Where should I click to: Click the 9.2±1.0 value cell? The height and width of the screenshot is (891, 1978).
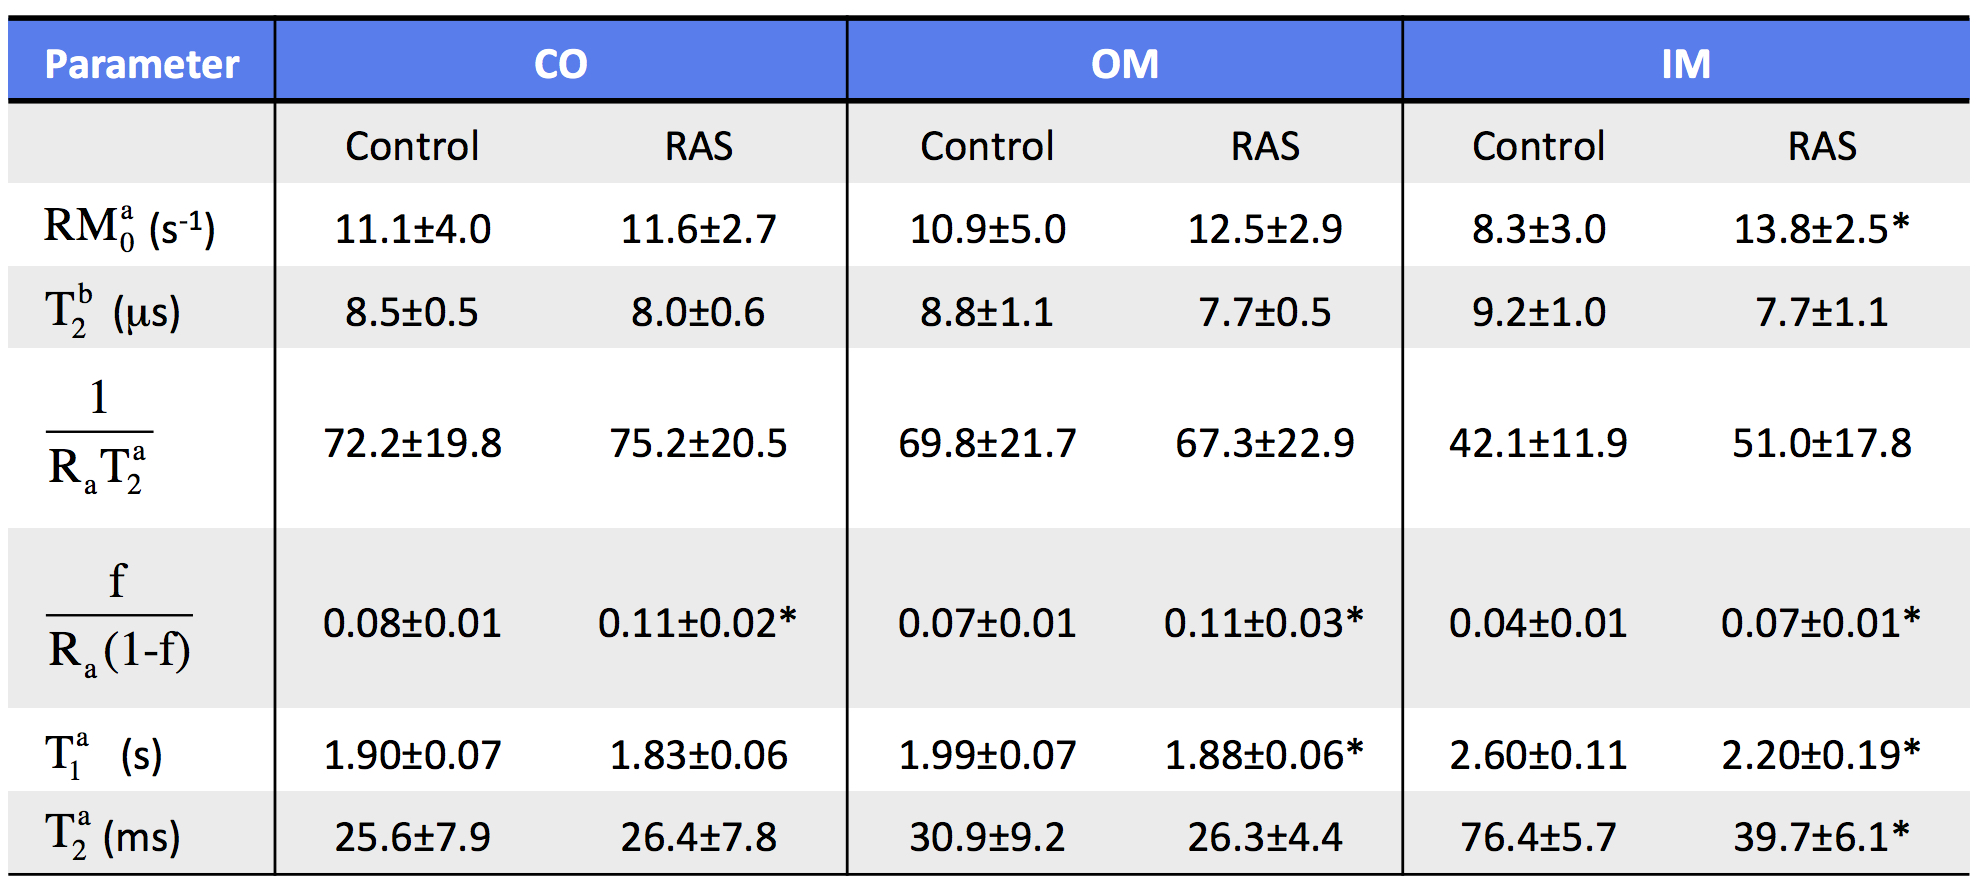(1538, 312)
